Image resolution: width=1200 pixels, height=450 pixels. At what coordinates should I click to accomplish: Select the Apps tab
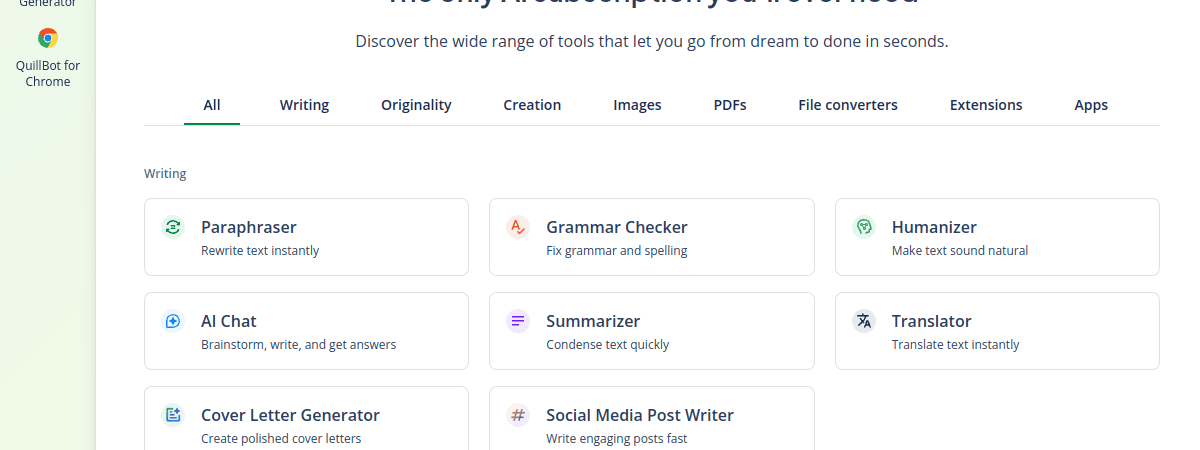pos(1091,105)
